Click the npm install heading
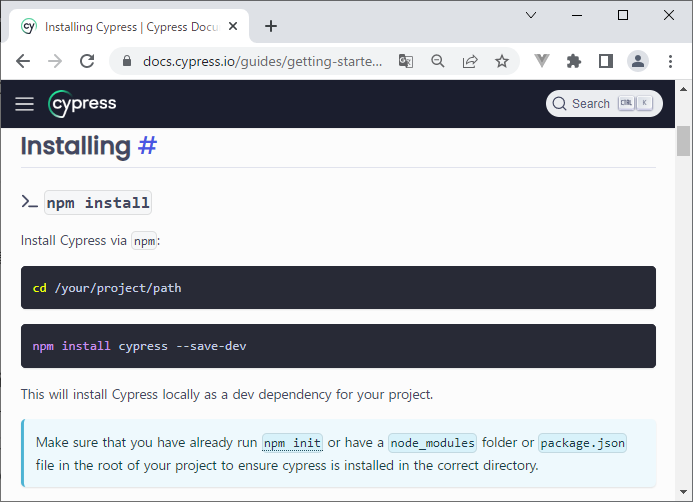This screenshot has height=502, width=693. [98, 203]
